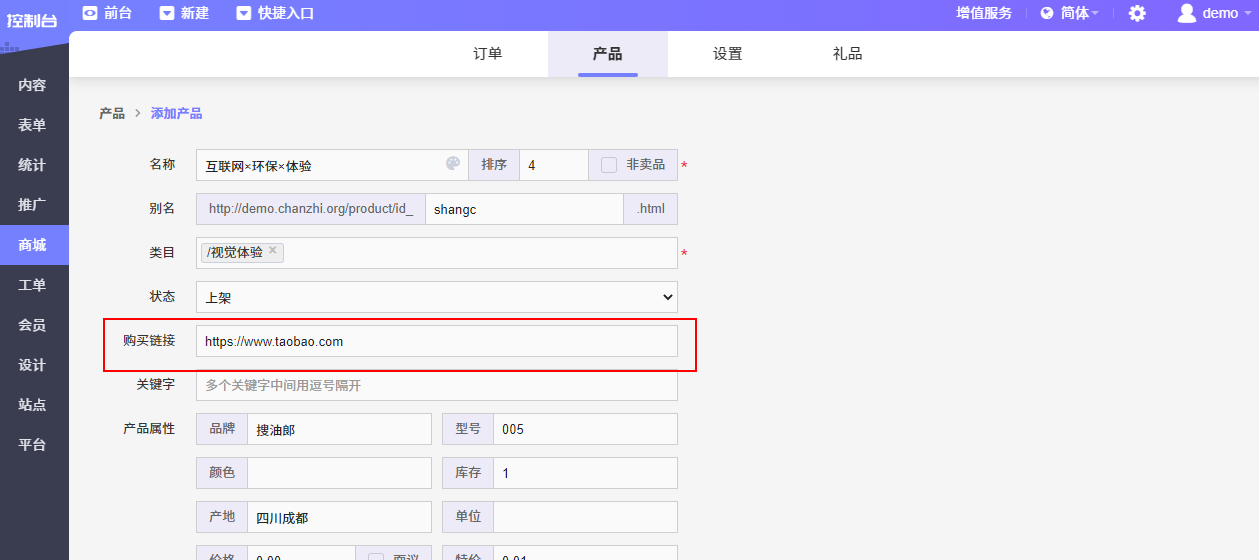Open the 类目 category selector
Image resolution: width=1259 pixels, height=560 pixels.
(480, 253)
